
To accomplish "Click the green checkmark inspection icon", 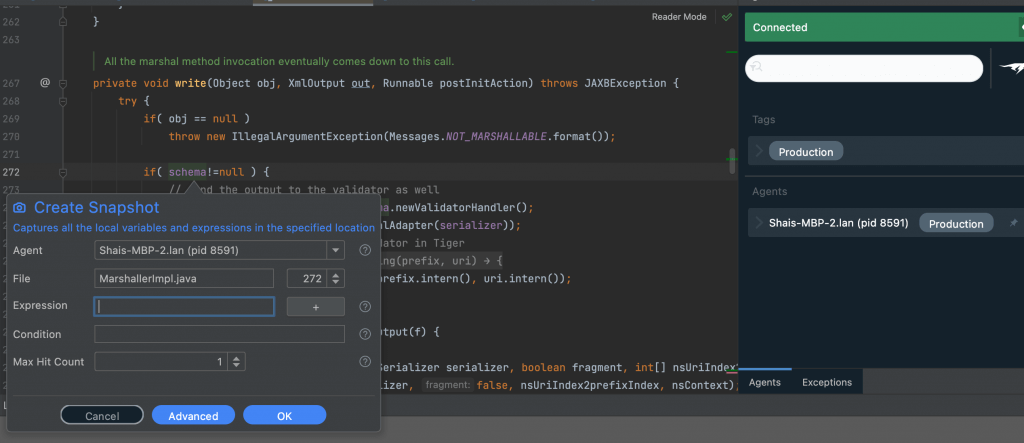I will click(x=727, y=17).
